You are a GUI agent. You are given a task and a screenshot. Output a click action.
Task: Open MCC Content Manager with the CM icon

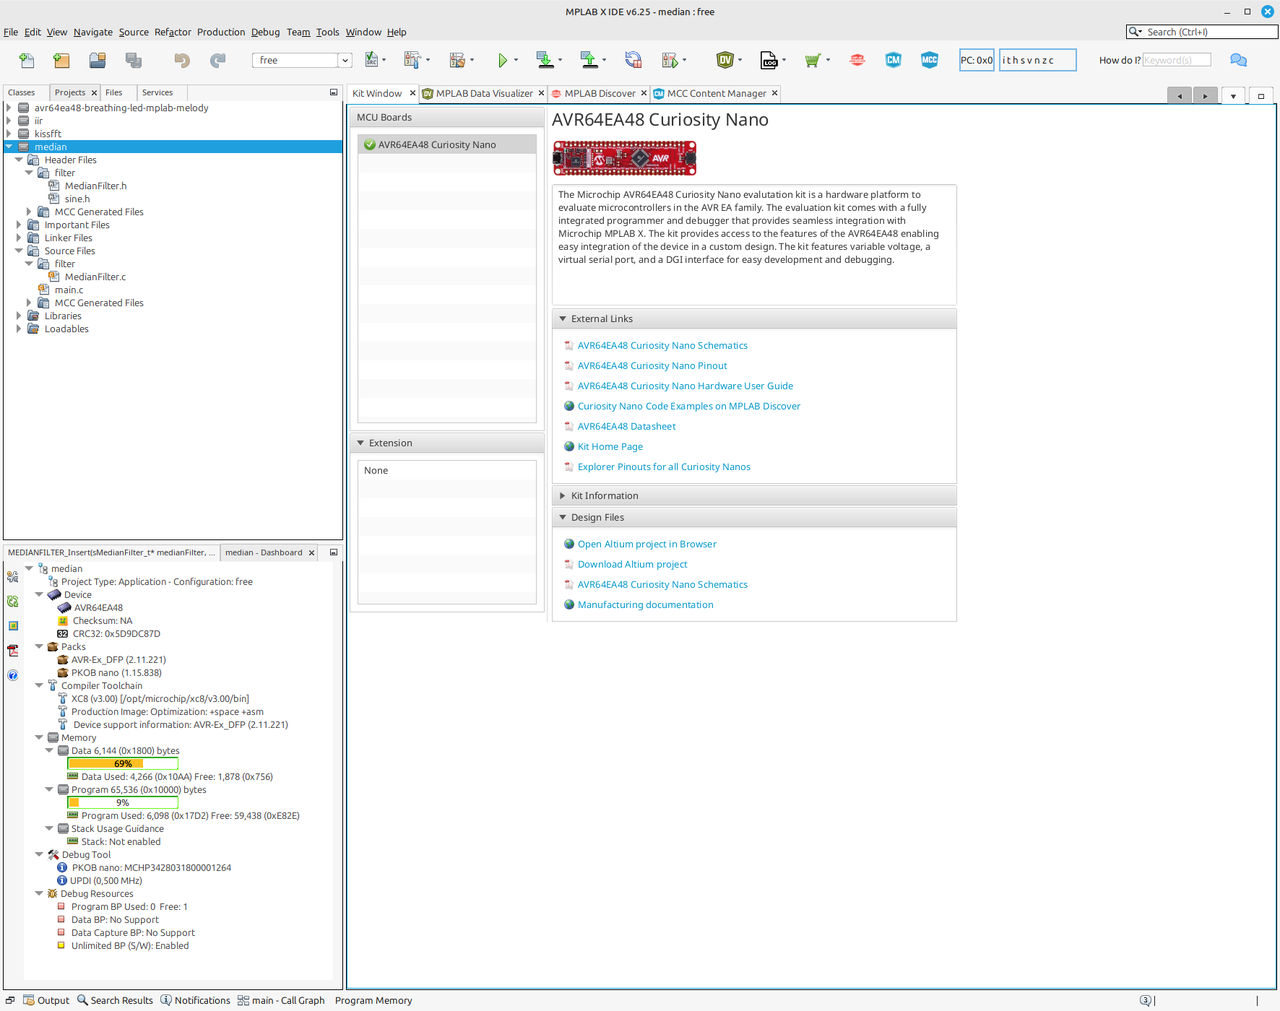click(x=892, y=59)
